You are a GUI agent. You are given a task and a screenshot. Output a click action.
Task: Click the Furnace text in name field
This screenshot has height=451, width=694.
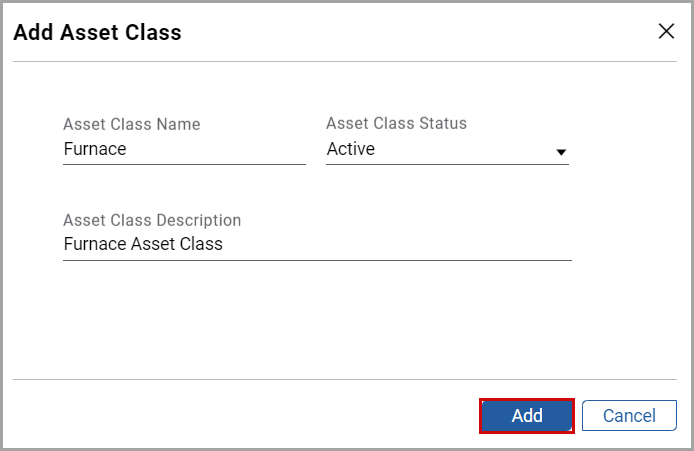[95, 149]
